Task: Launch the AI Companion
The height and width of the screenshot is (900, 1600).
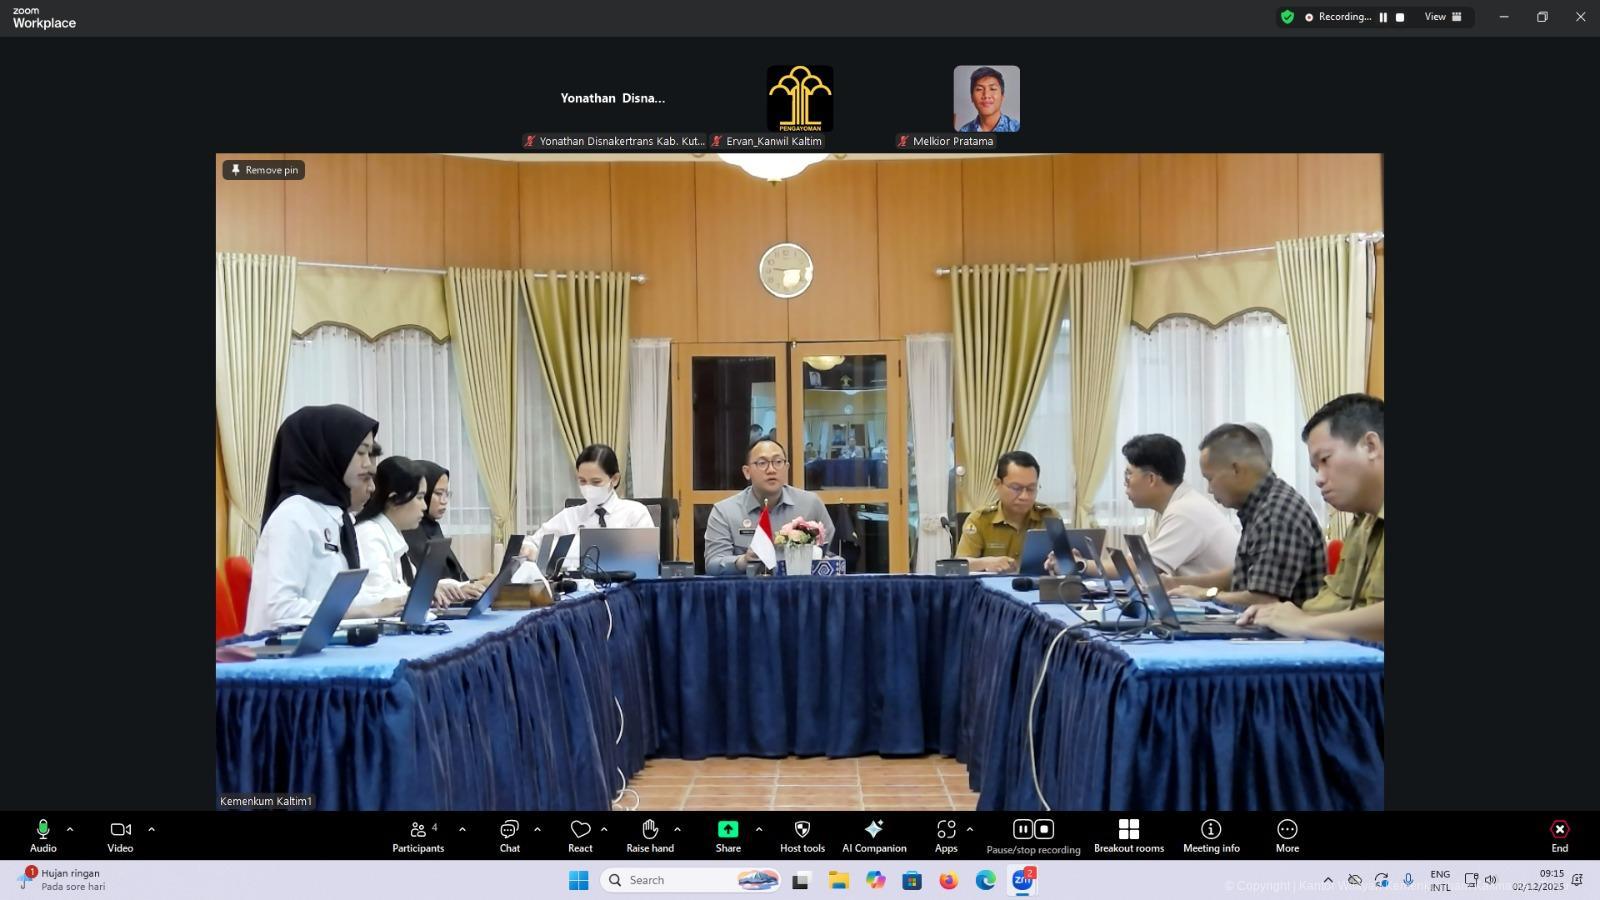Action: (x=874, y=835)
